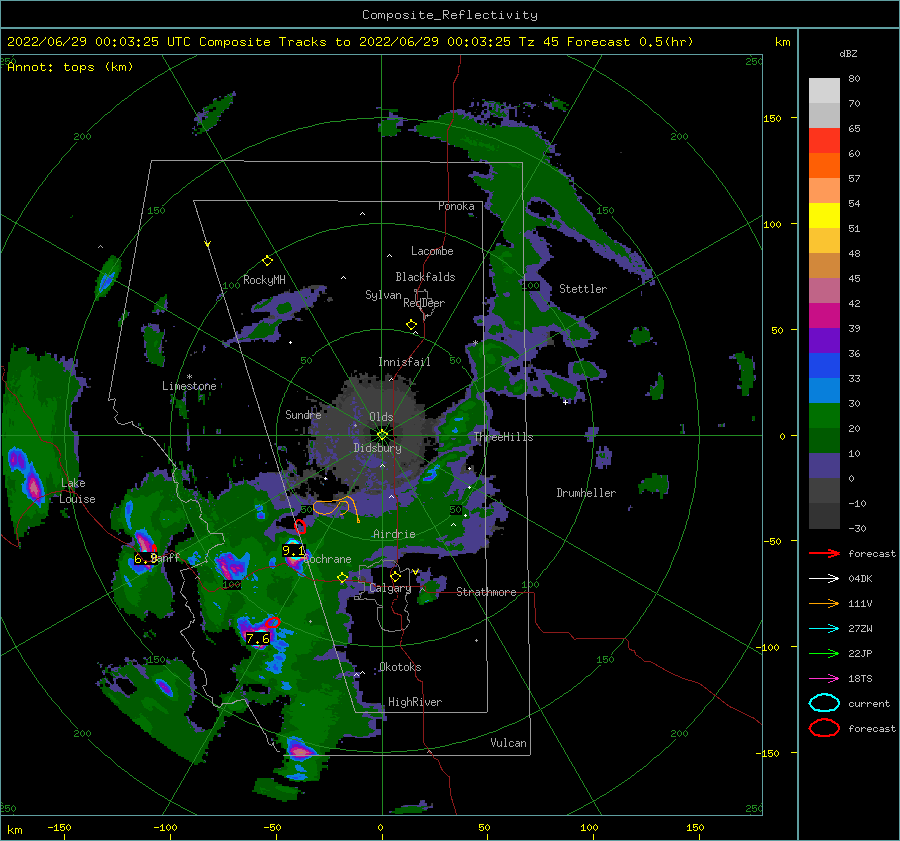Image resolution: width=900 pixels, height=841 pixels.
Task: Click the RedDeer city label
Action: (424, 303)
